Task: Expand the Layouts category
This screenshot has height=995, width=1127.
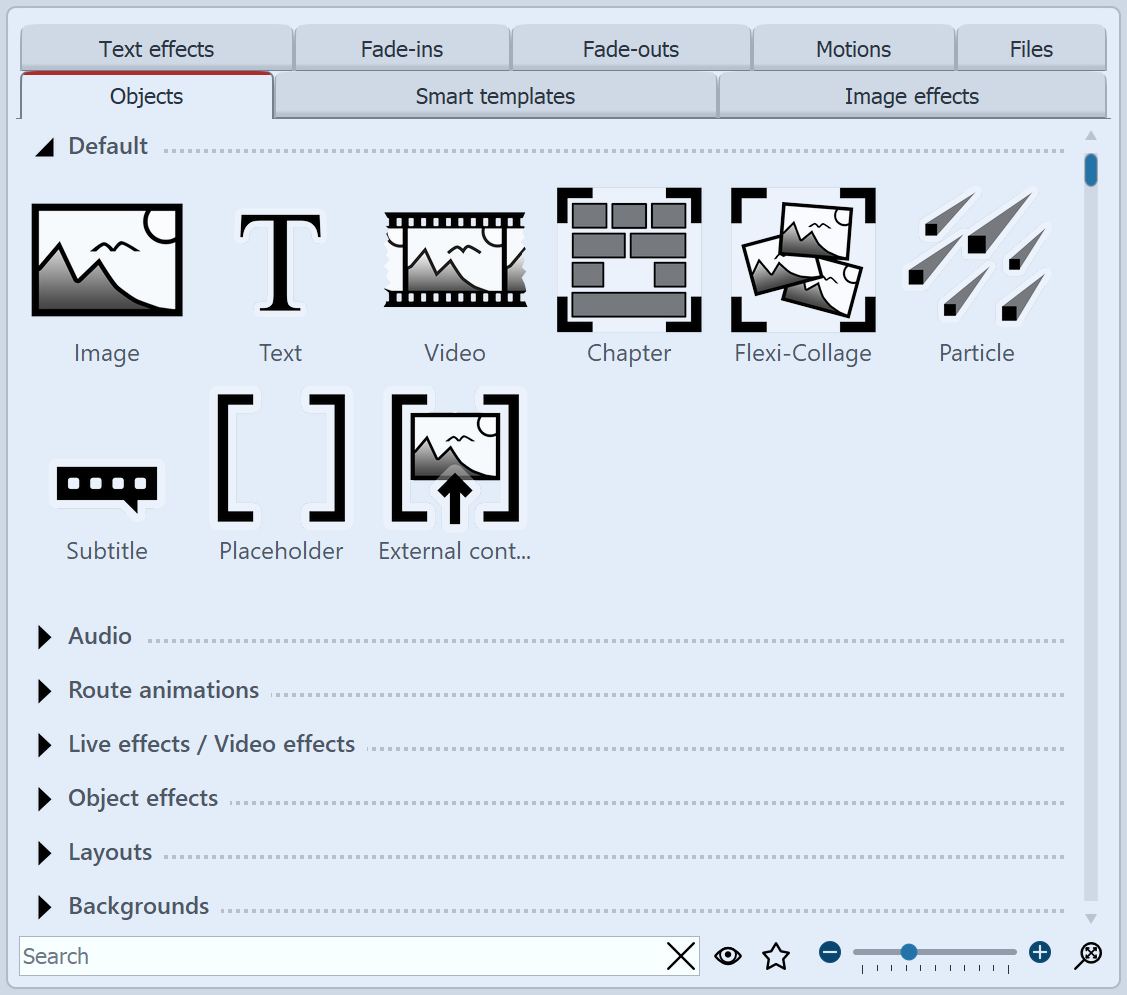Action: [44, 852]
